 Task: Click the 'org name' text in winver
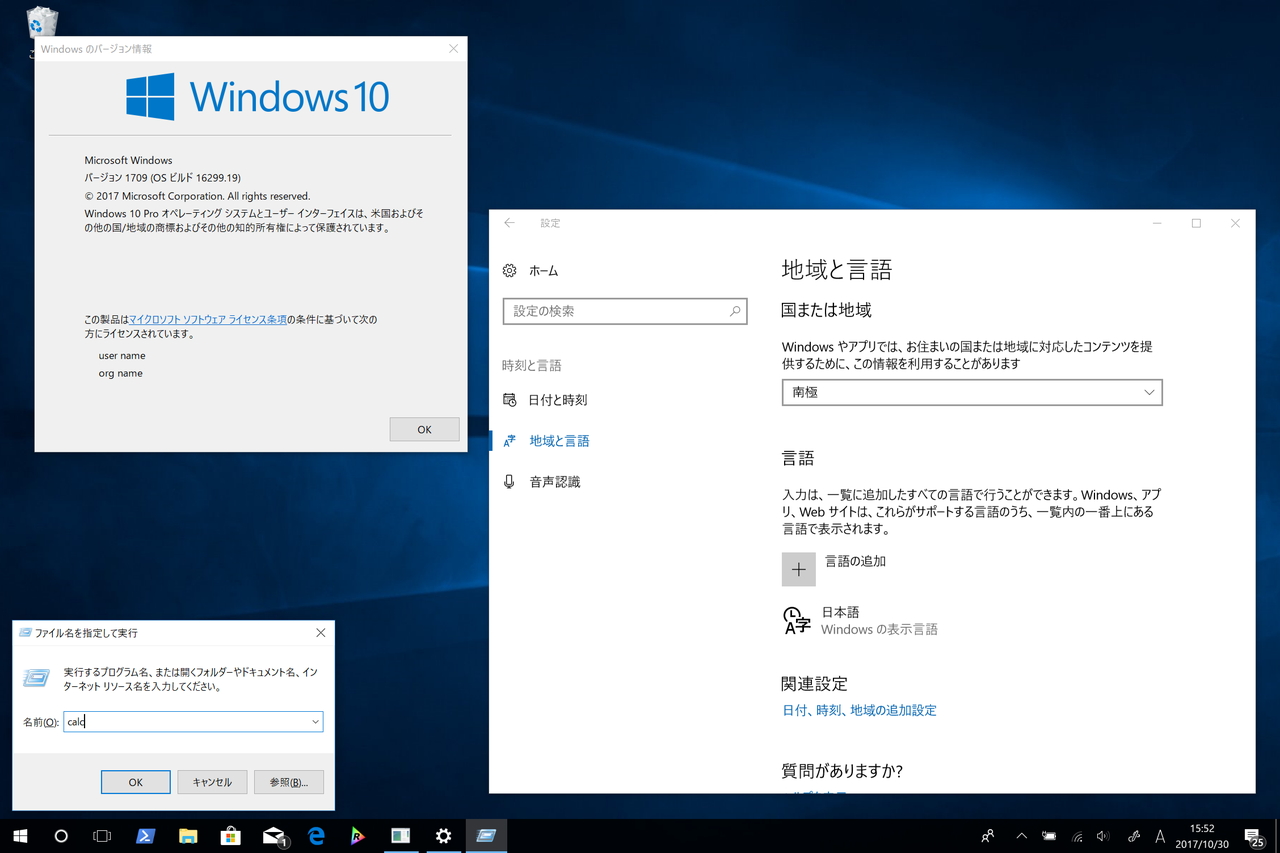pos(120,374)
